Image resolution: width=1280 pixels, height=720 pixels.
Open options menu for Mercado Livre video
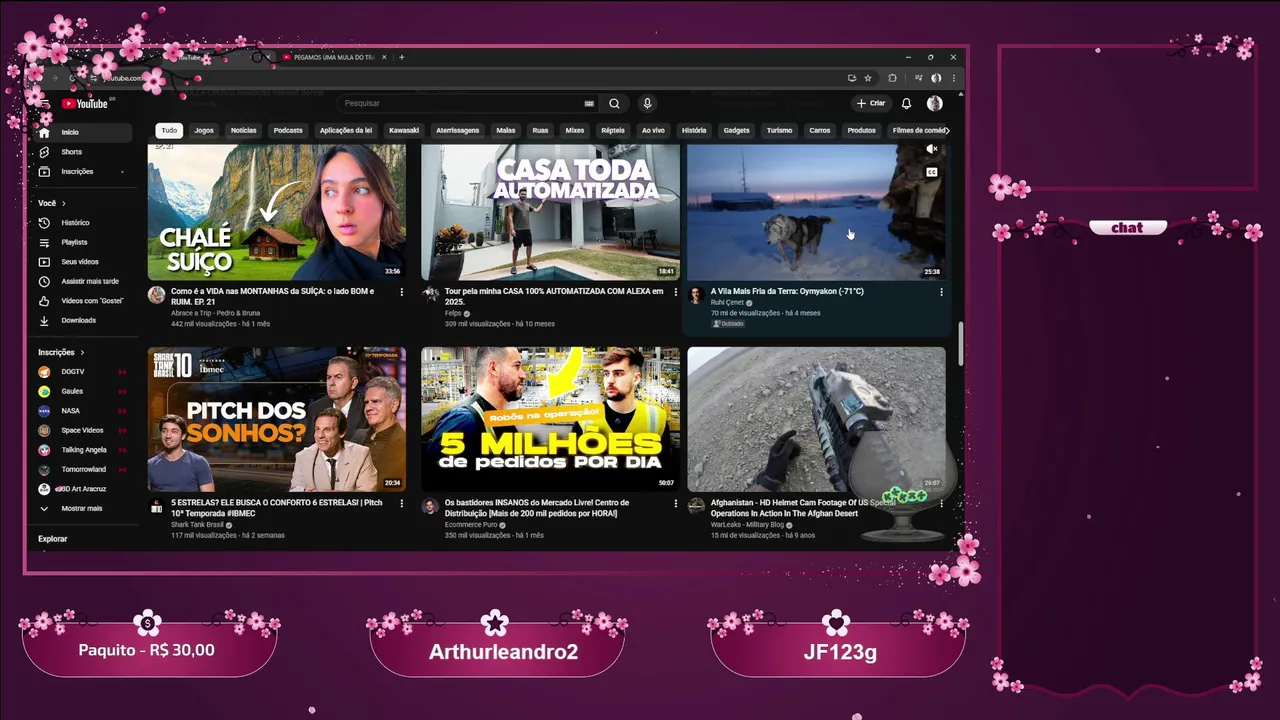pyautogui.click(x=675, y=504)
